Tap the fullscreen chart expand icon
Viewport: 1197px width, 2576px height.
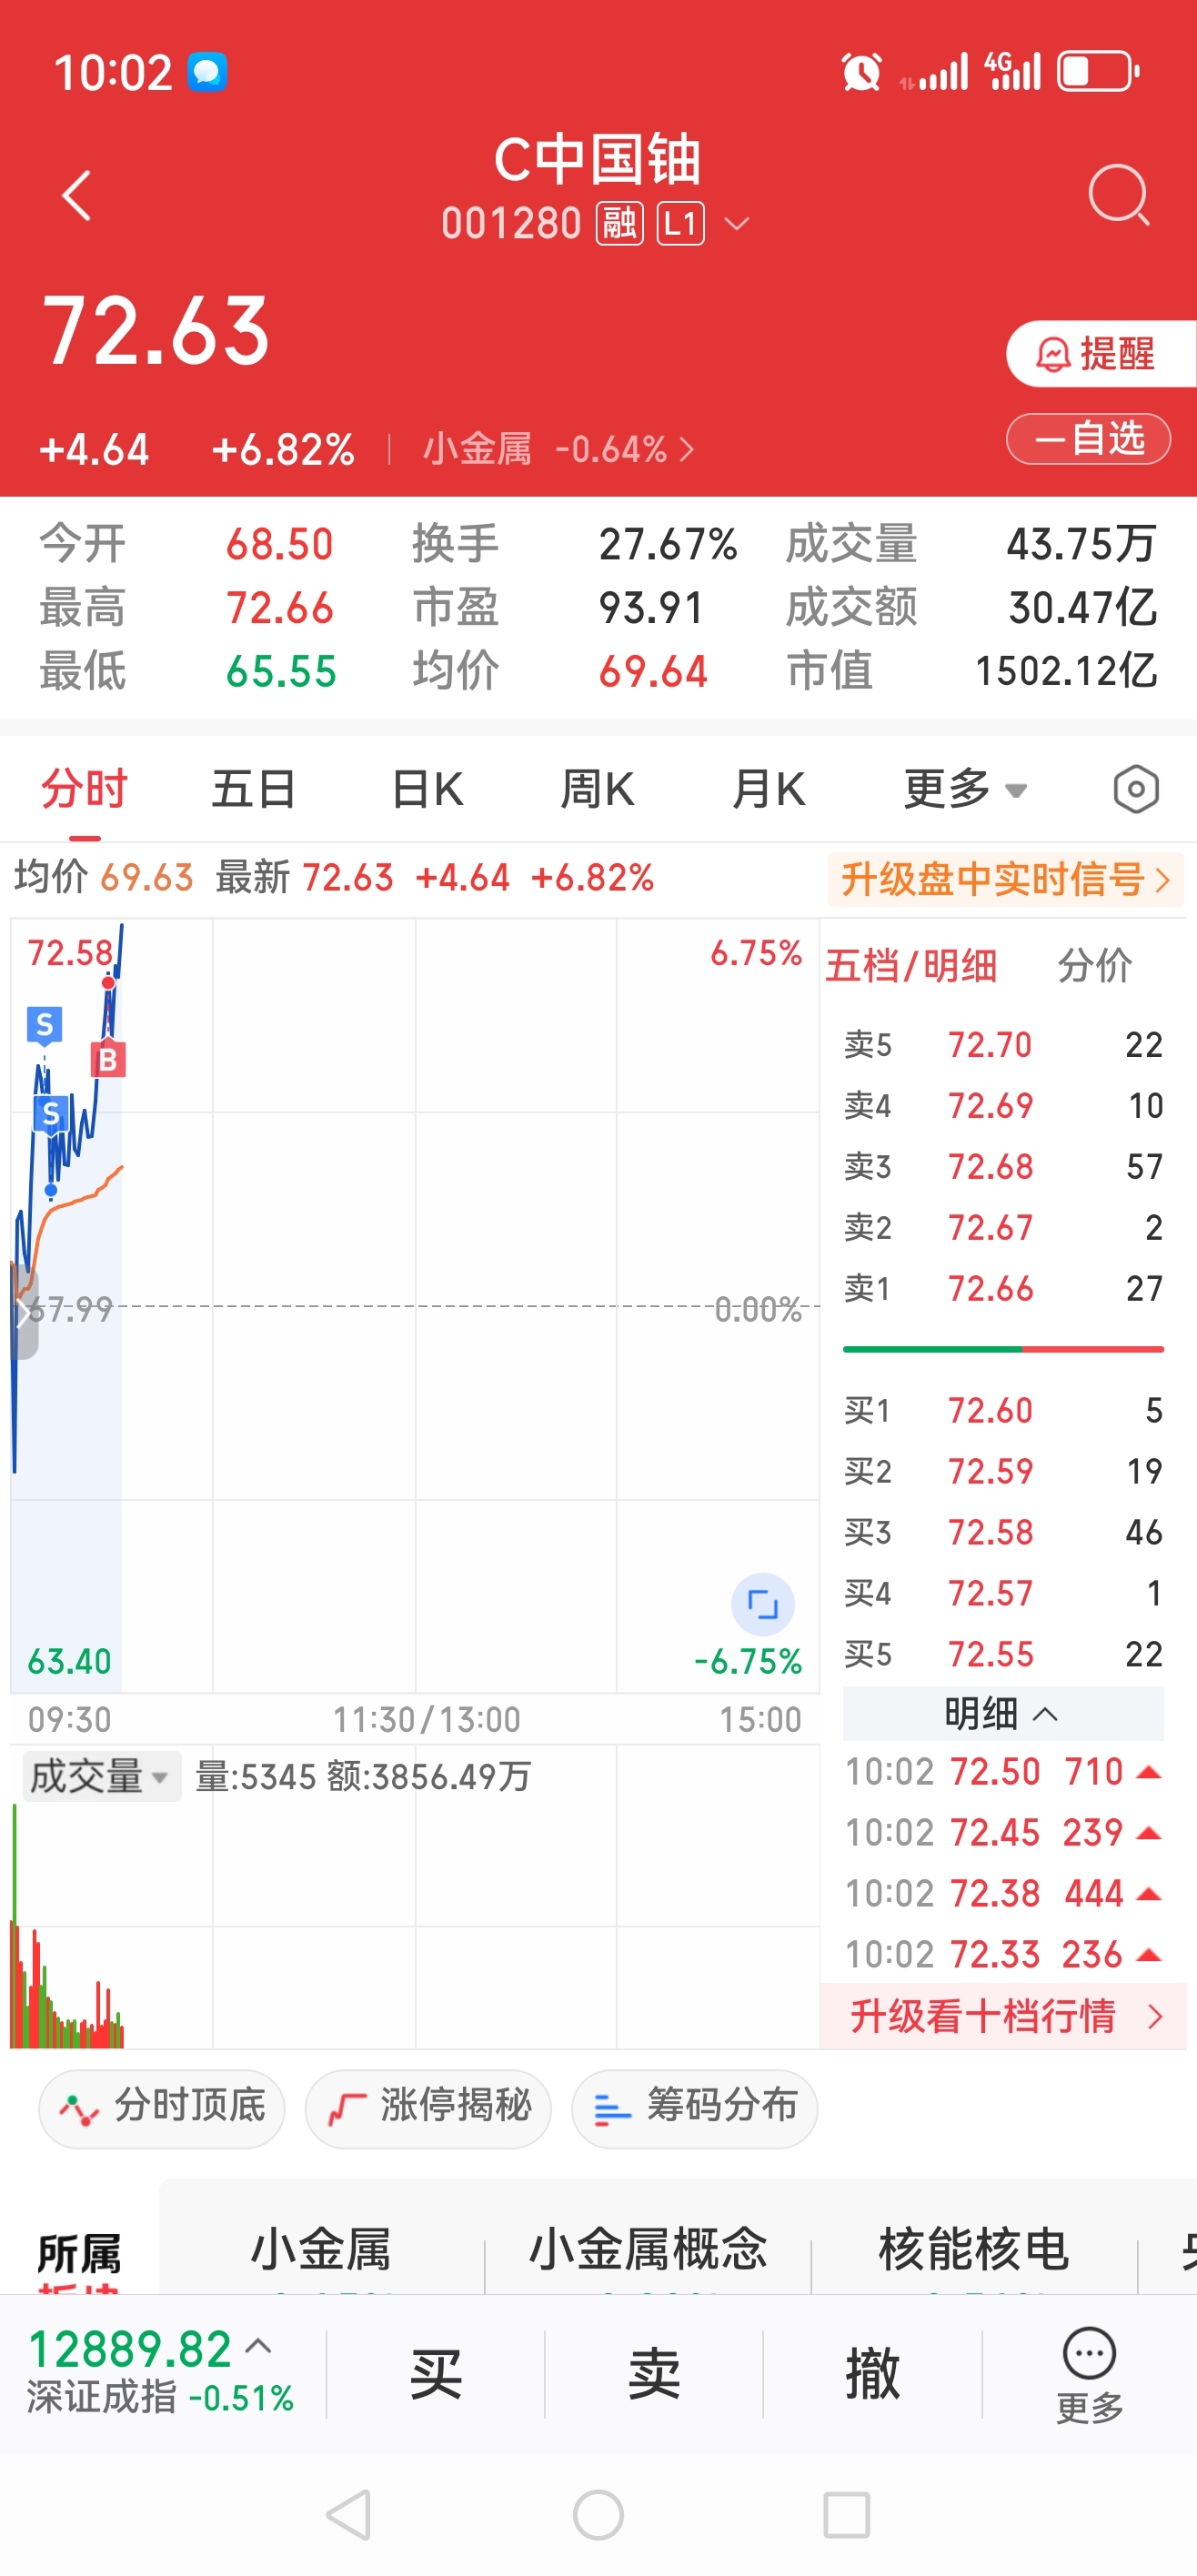click(763, 1604)
